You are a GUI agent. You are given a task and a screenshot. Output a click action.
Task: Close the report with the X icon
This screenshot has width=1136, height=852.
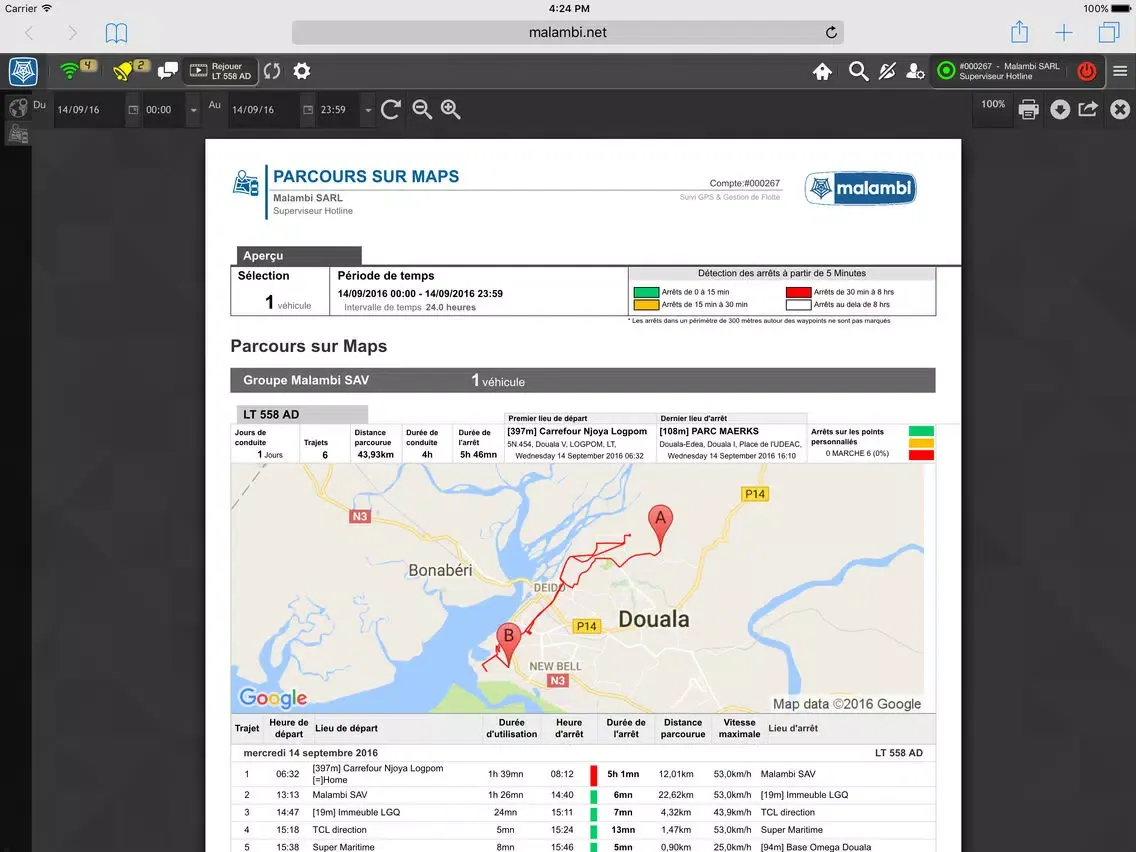click(1120, 109)
